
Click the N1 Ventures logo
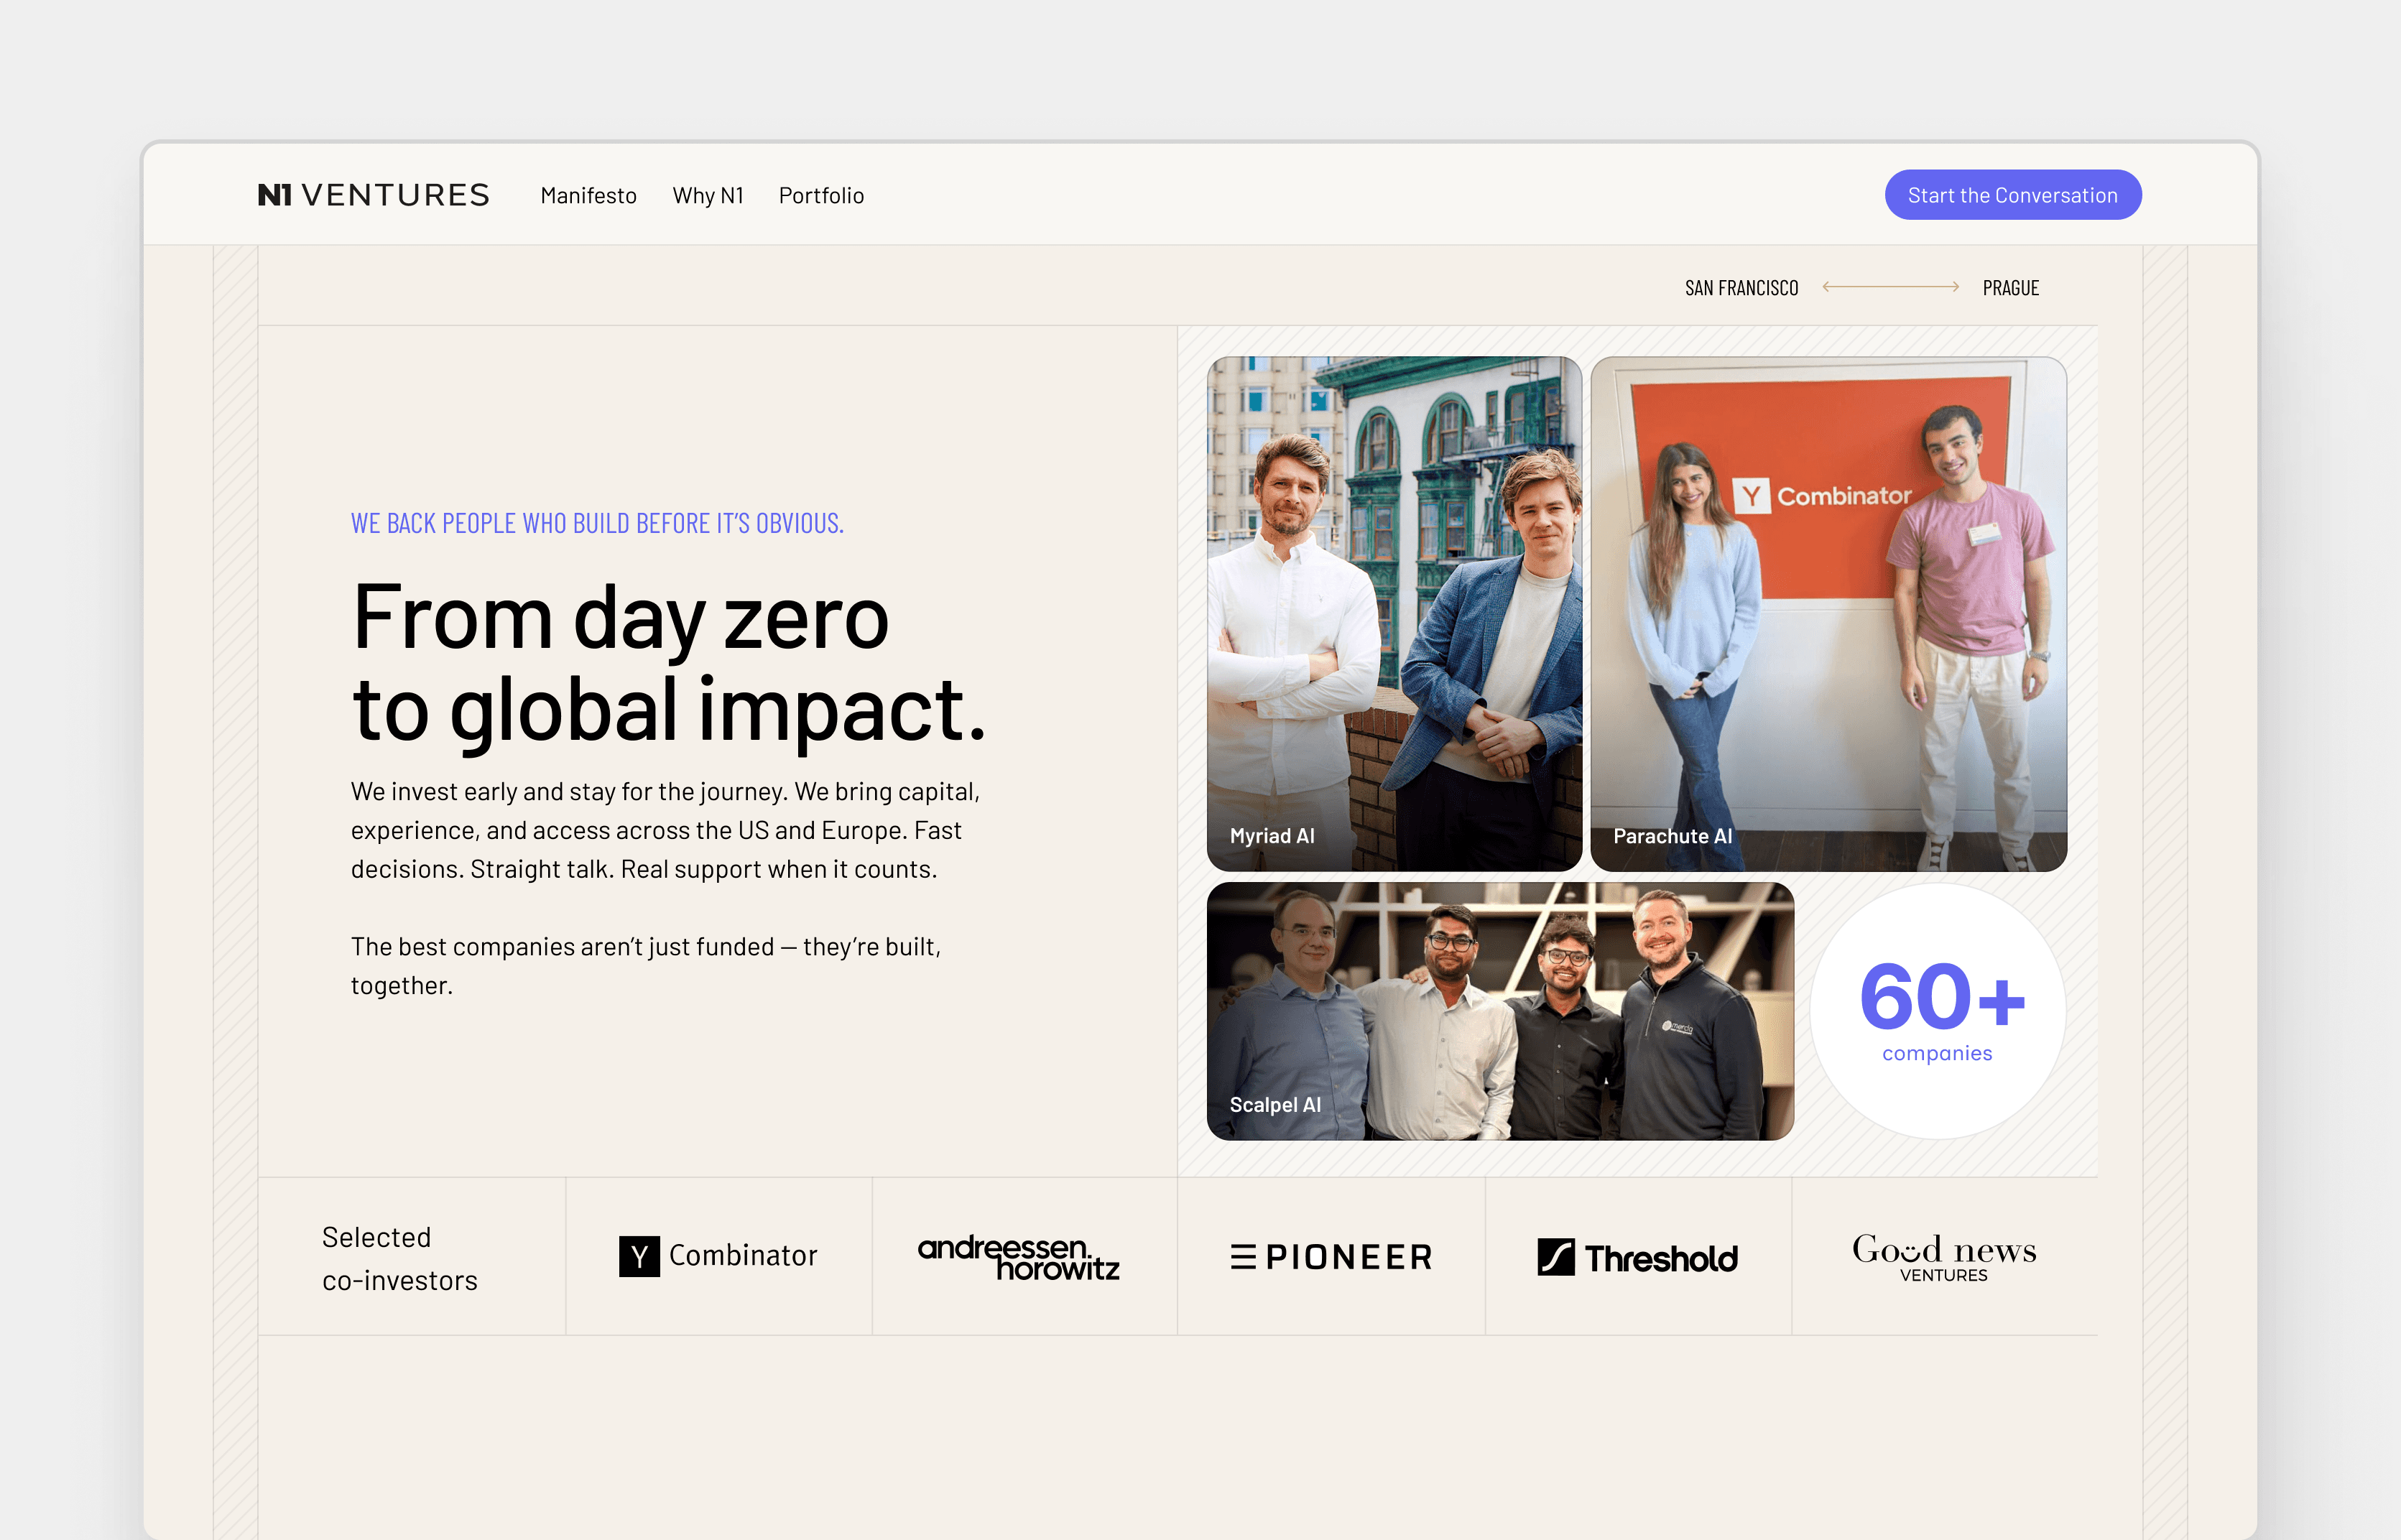373,195
